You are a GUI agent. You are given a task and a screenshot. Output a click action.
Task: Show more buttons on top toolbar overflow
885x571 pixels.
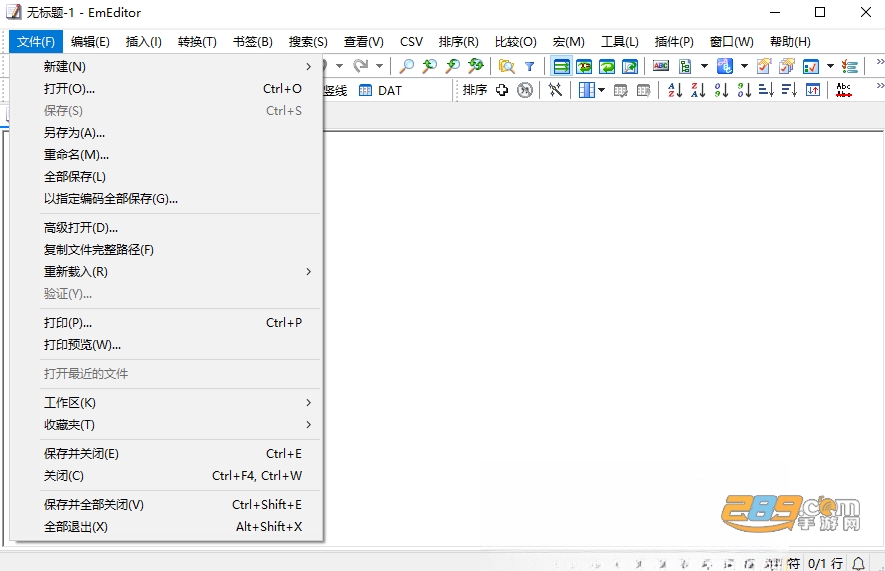click(879, 62)
